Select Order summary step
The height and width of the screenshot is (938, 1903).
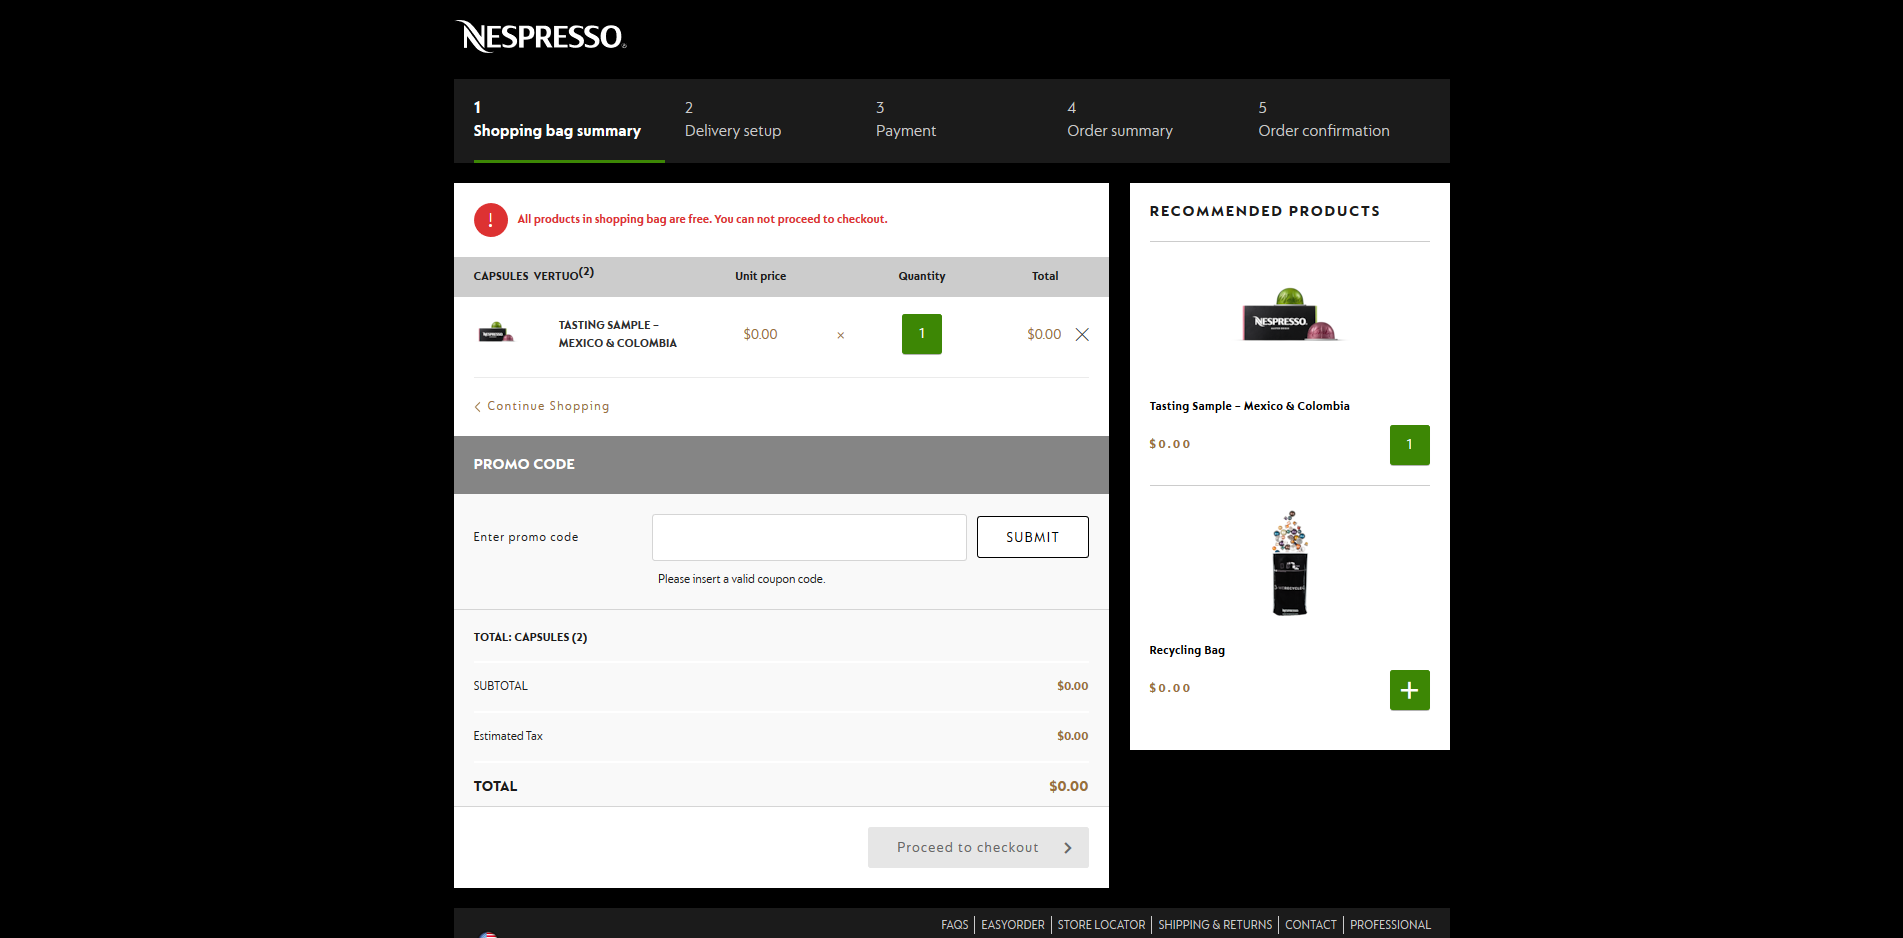[x=1120, y=120]
